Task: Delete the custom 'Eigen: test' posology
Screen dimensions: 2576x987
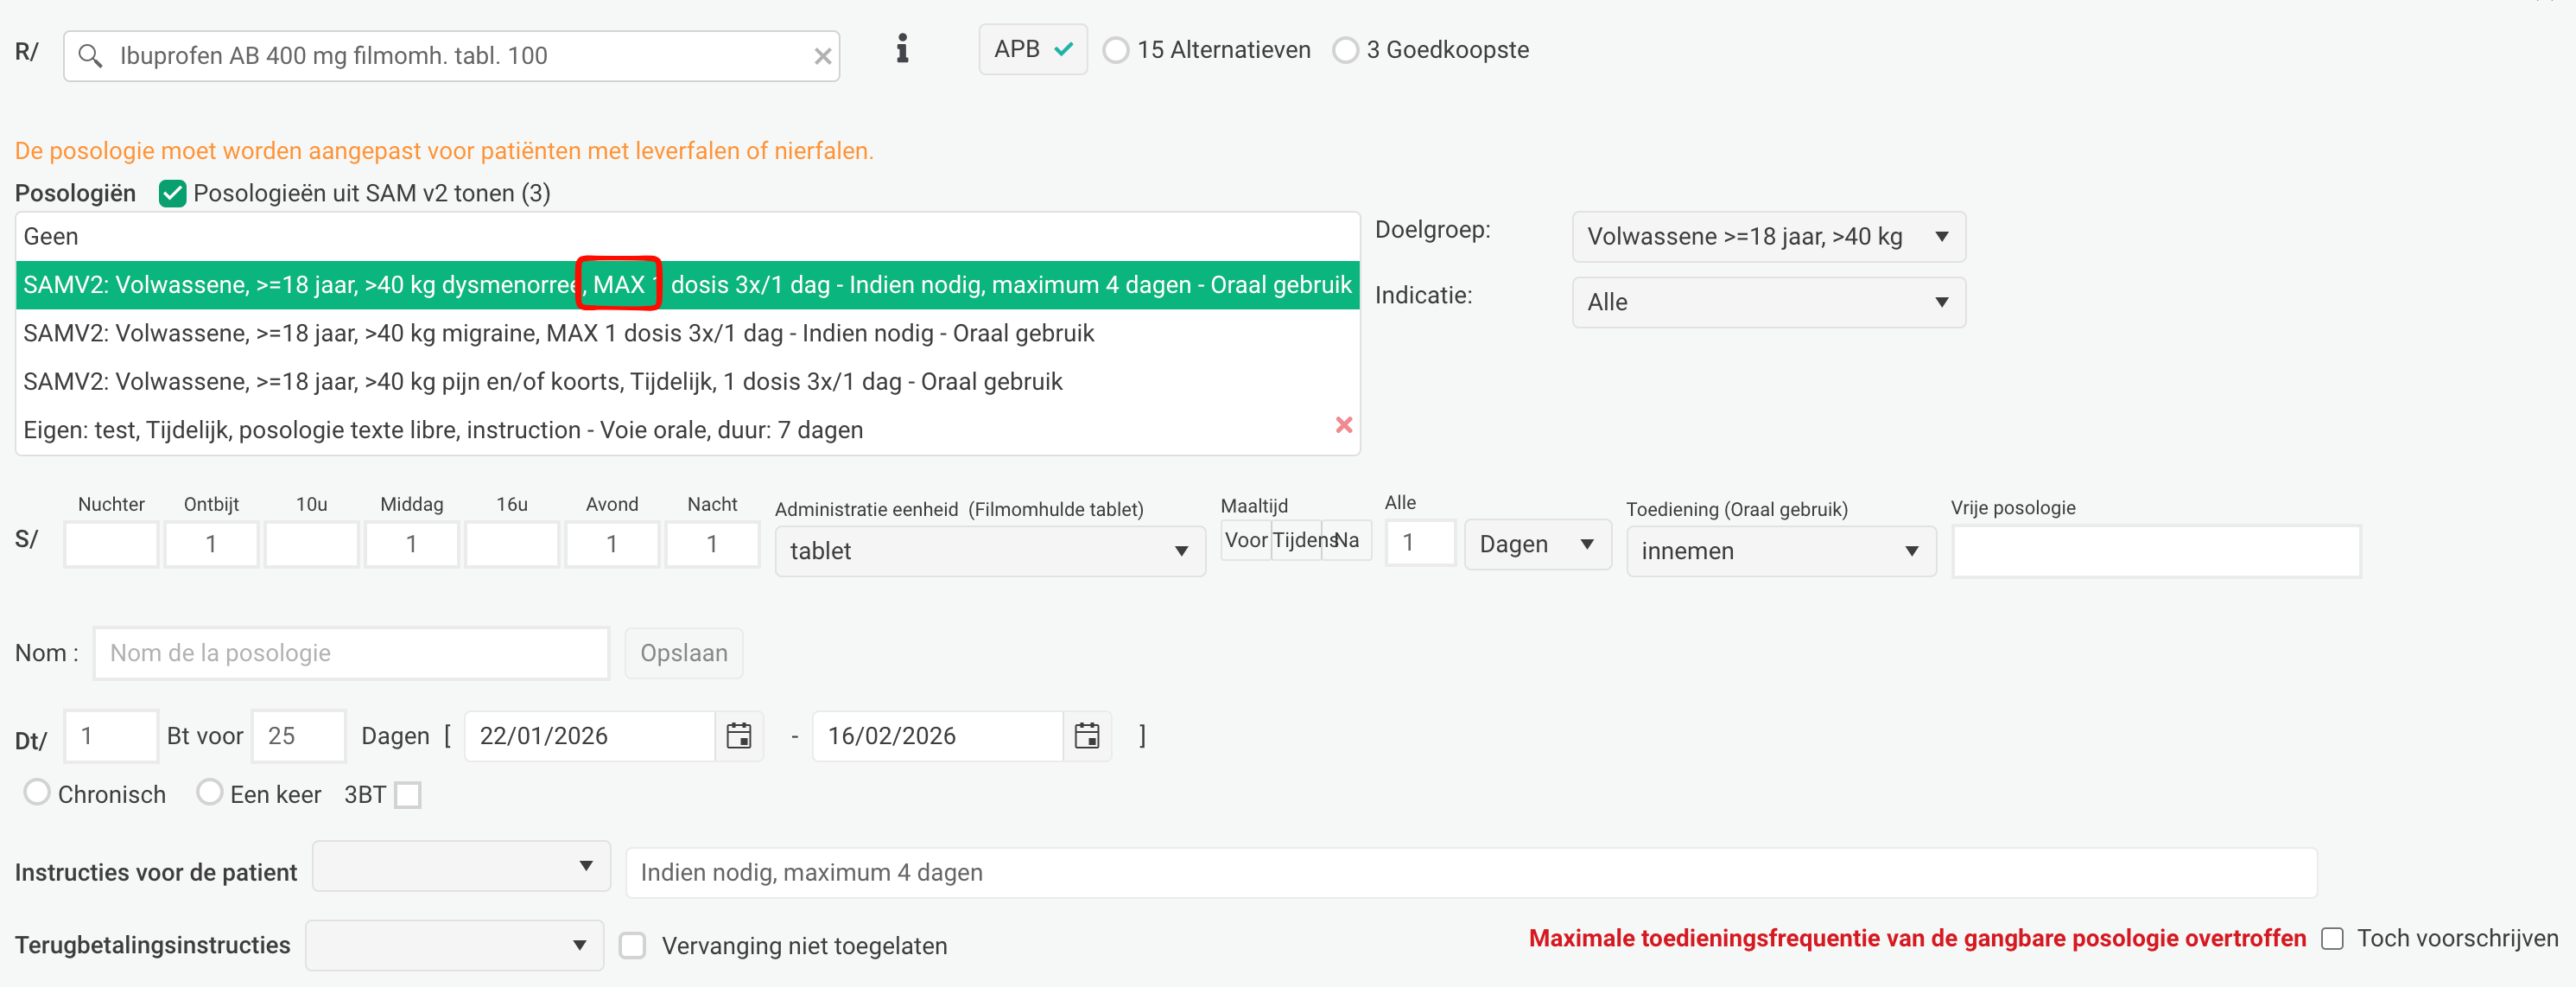Action: tap(1343, 426)
